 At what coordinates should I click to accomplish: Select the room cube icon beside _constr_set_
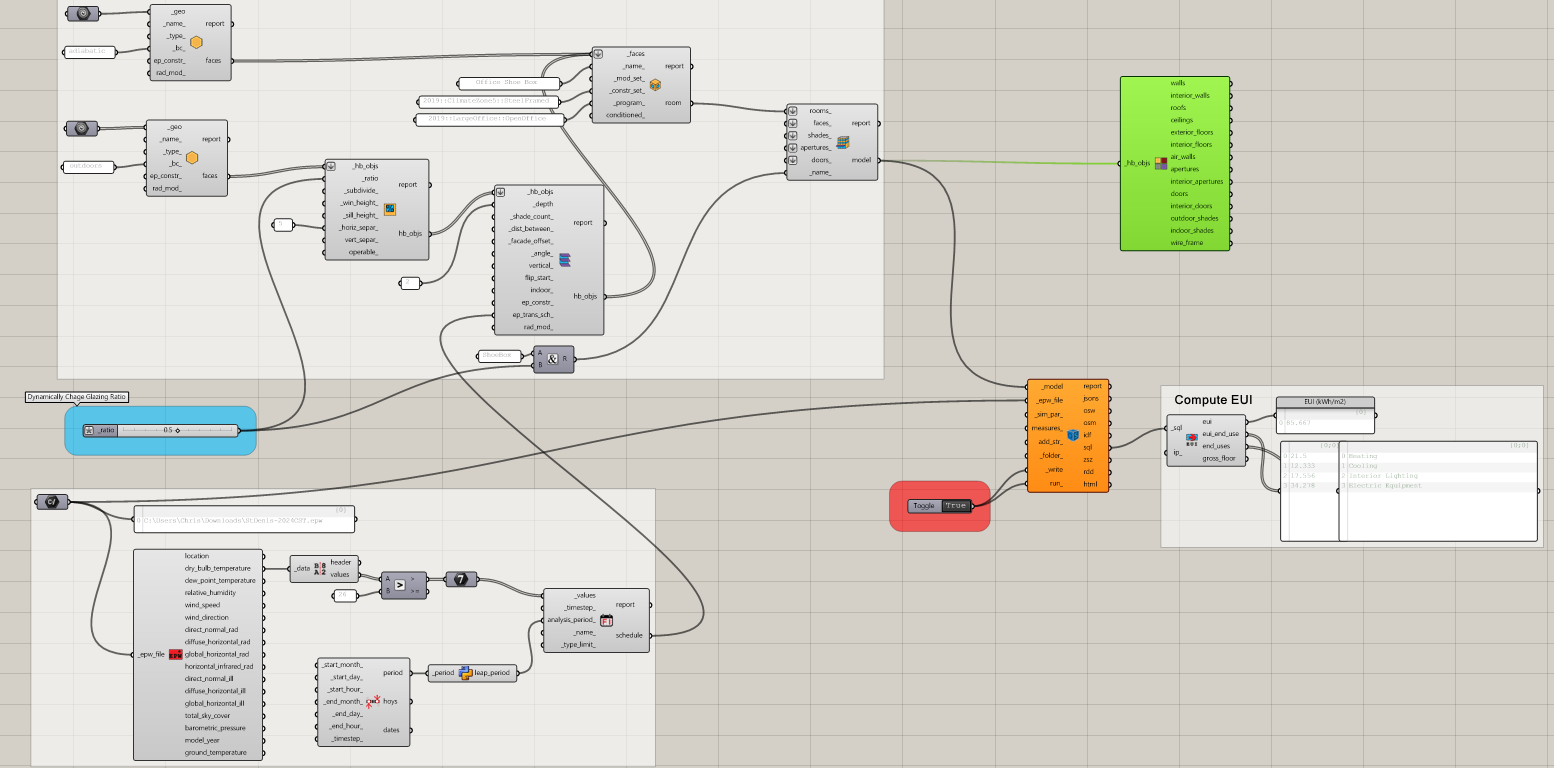(x=656, y=85)
